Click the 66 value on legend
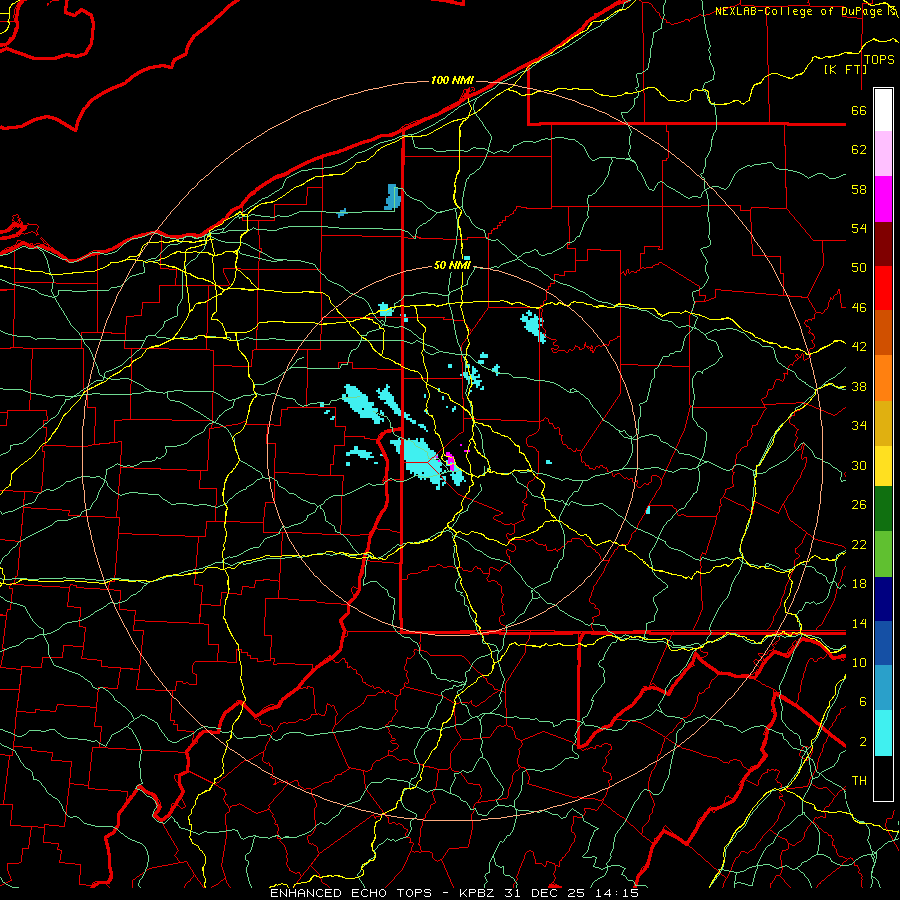The width and height of the screenshot is (900, 900). [859, 110]
